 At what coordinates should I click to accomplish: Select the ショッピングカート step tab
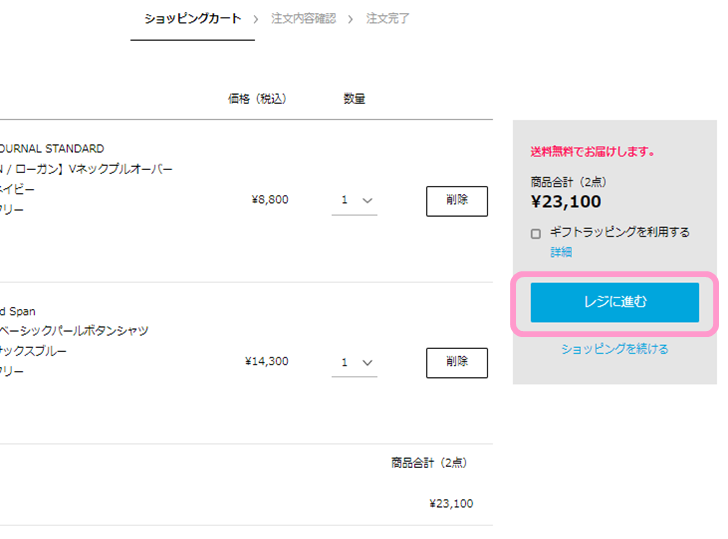(x=192, y=19)
